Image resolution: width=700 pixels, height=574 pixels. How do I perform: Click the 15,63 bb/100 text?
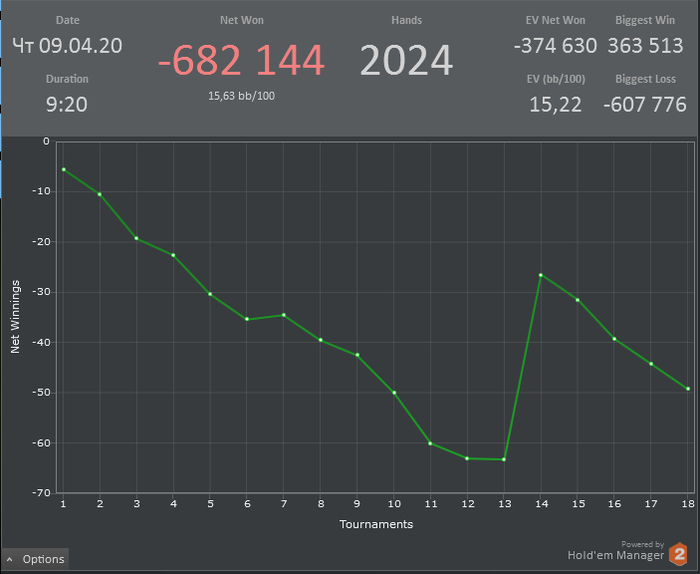[242, 96]
